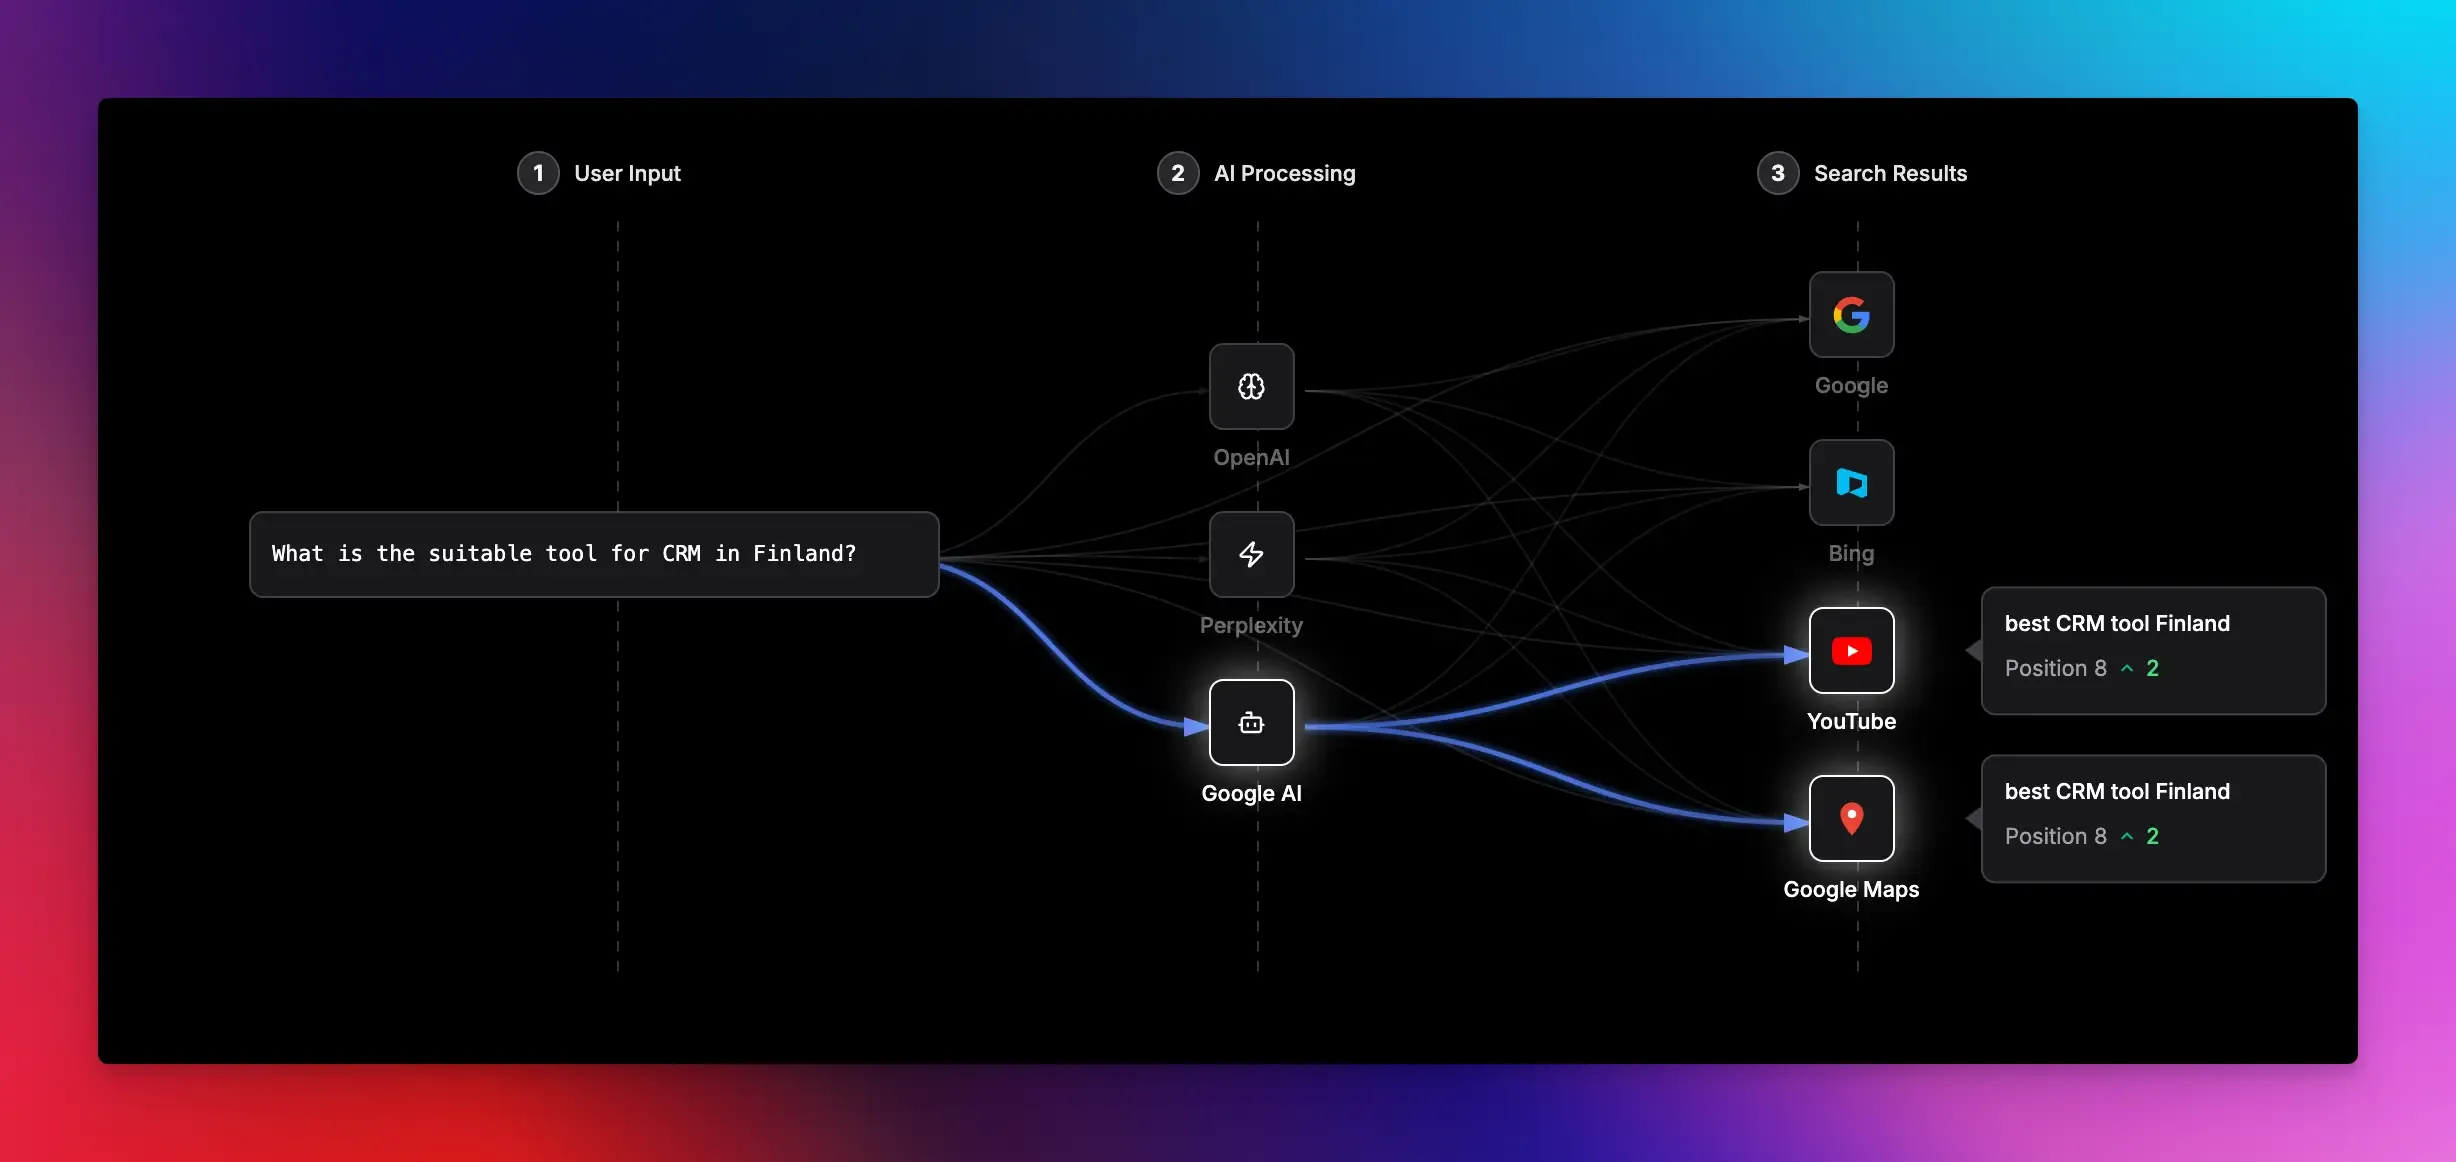Select the Google Maps pin icon
Viewport: 2456px width, 1162px height.
click(1851, 819)
